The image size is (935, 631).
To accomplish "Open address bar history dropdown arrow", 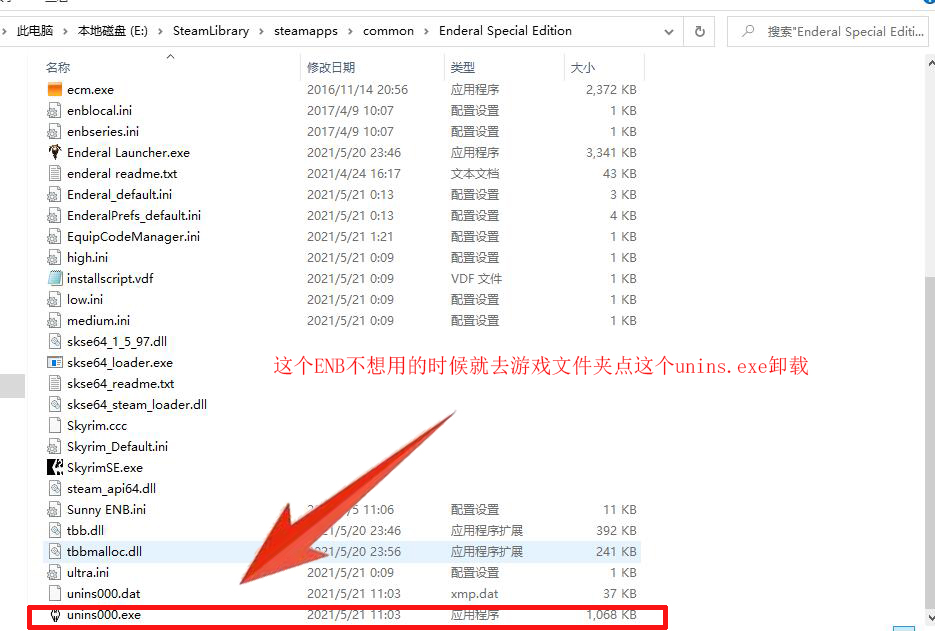I will pyautogui.click(x=668, y=31).
